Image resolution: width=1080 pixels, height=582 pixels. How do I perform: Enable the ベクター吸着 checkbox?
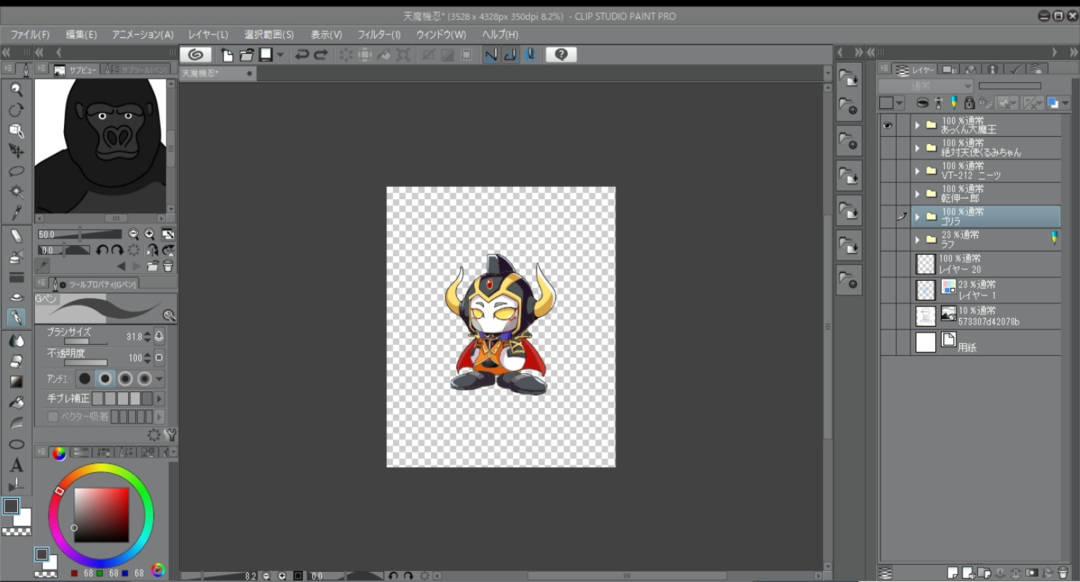click(x=52, y=416)
